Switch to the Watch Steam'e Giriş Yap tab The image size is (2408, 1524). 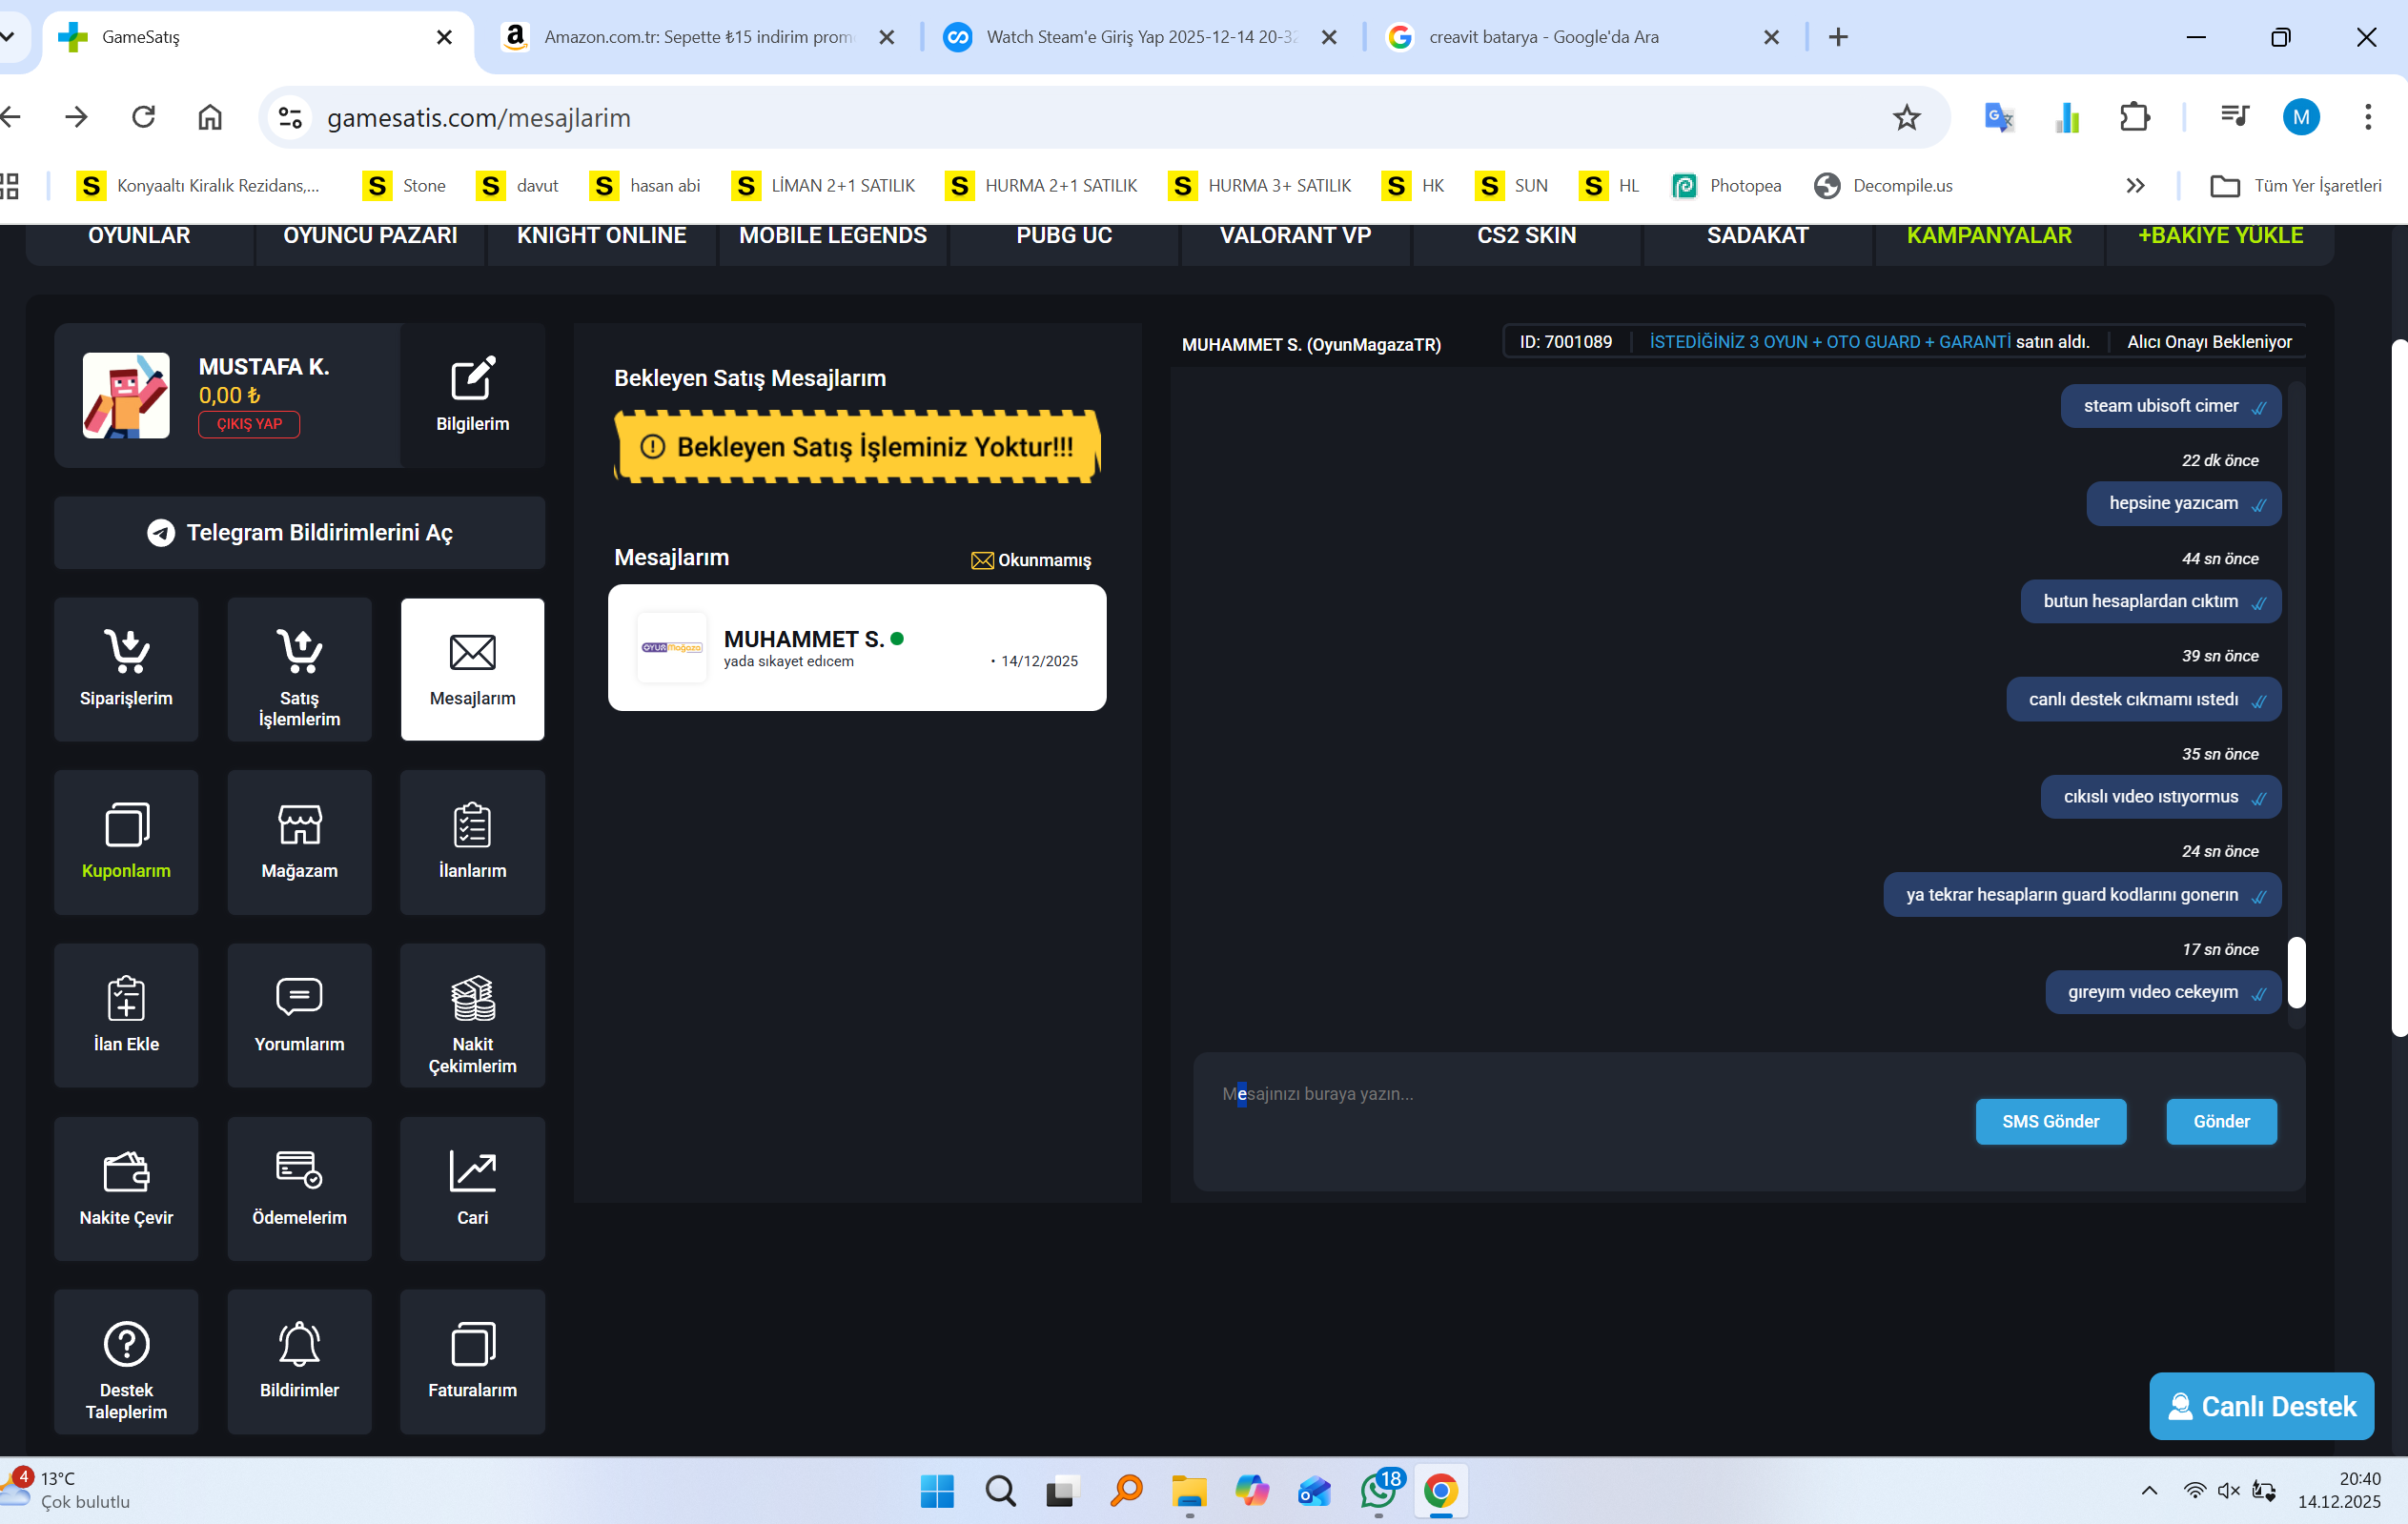point(1141,37)
